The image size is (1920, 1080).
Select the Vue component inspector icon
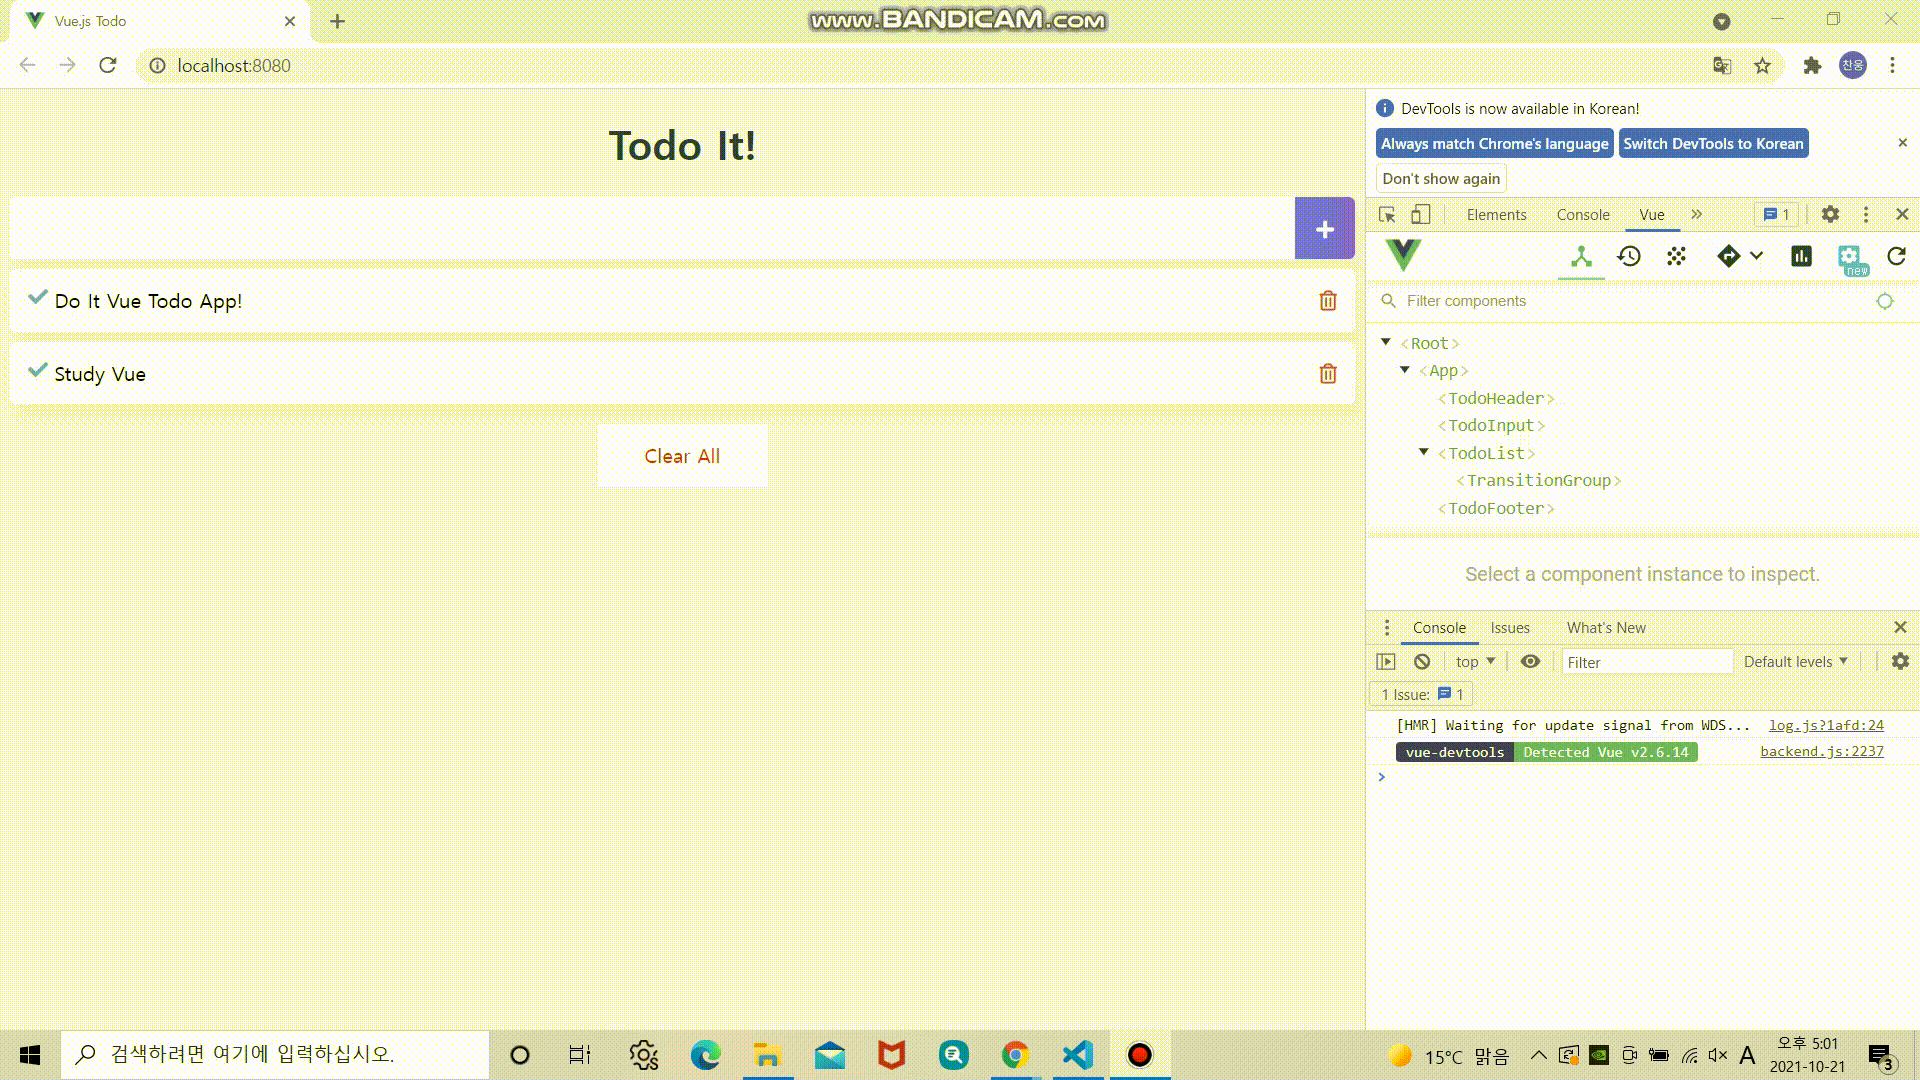(x=1580, y=257)
